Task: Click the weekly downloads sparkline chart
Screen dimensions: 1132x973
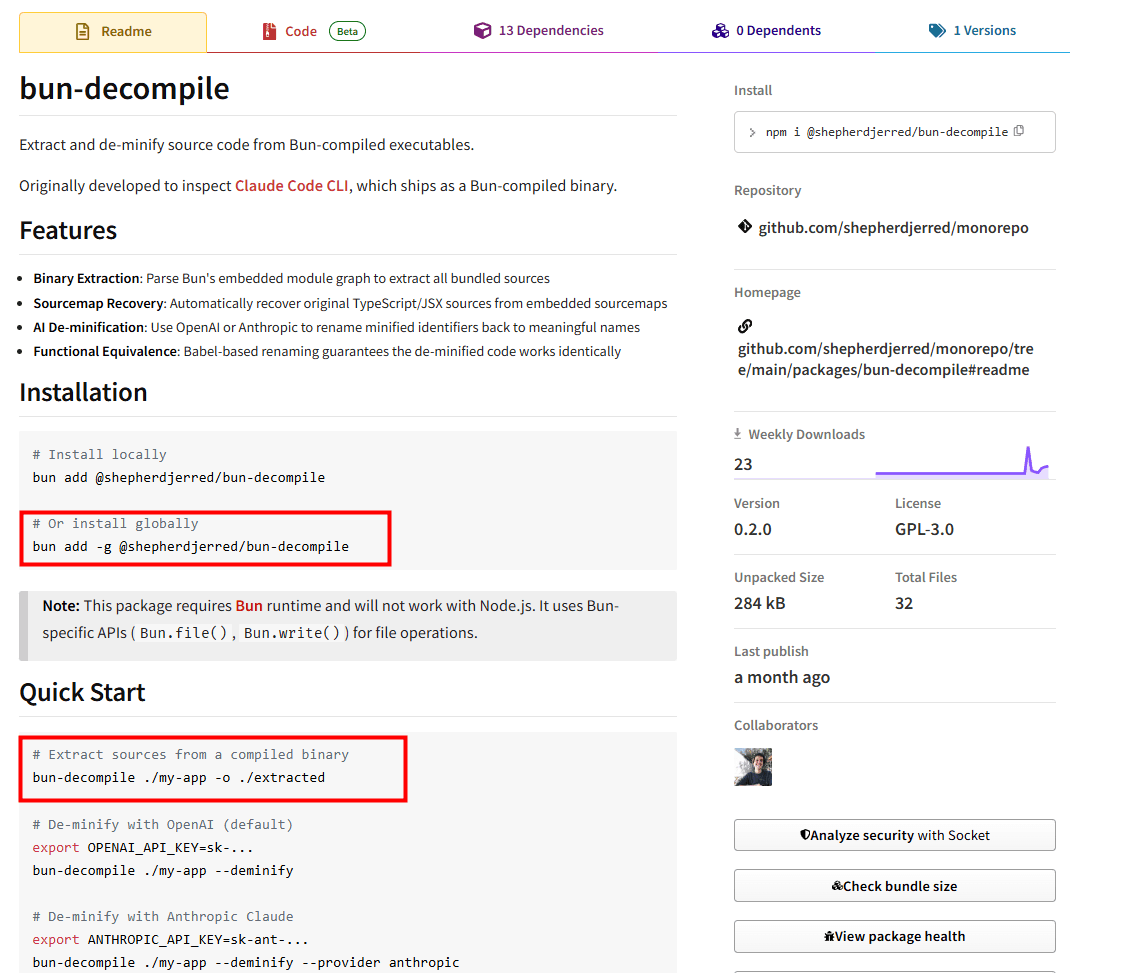Action: 961,463
